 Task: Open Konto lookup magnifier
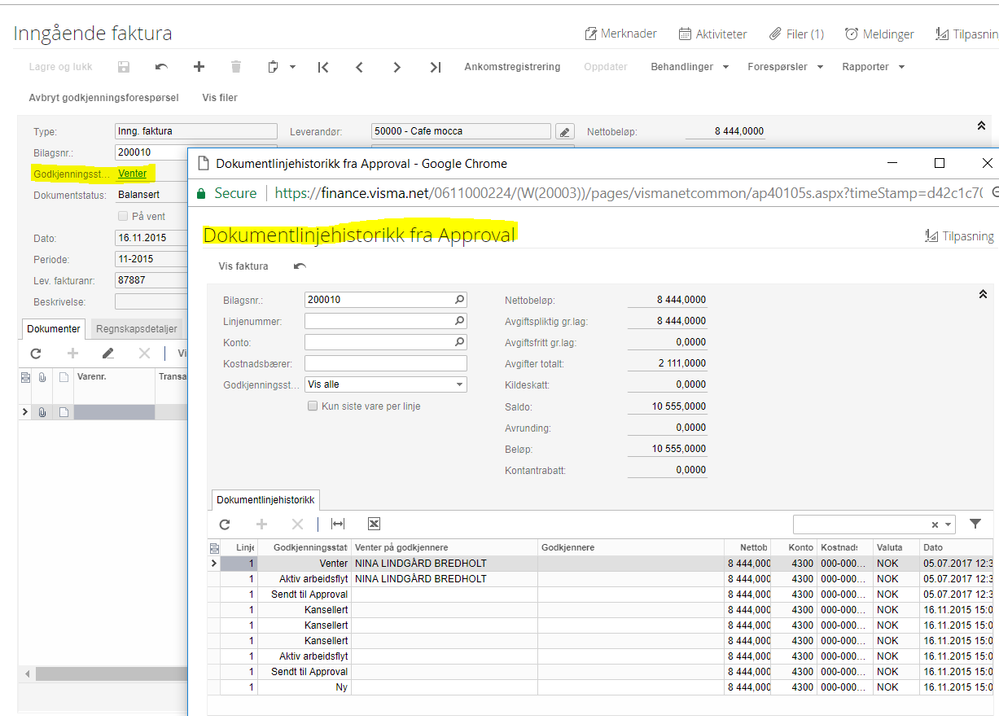[459, 342]
